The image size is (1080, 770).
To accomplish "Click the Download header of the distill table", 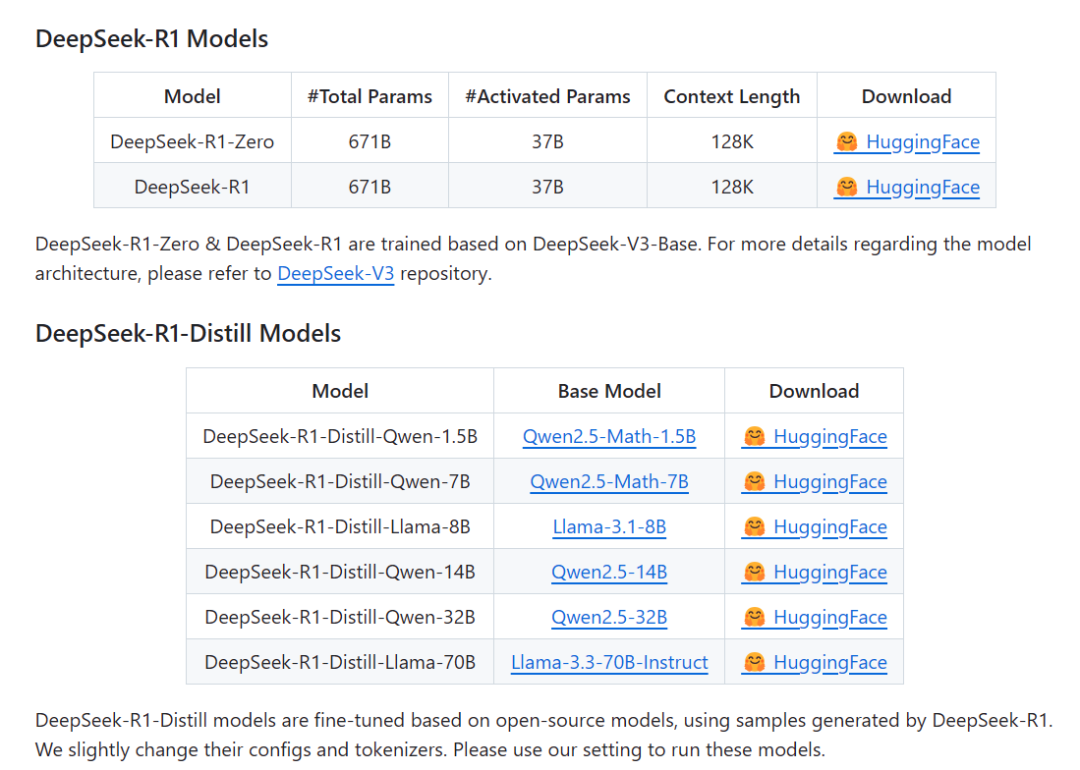I will (x=814, y=391).
